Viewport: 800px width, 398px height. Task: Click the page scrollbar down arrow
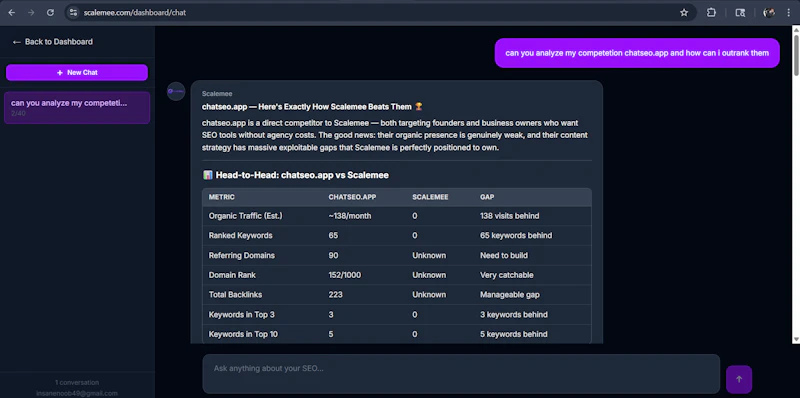coord(796,339)
